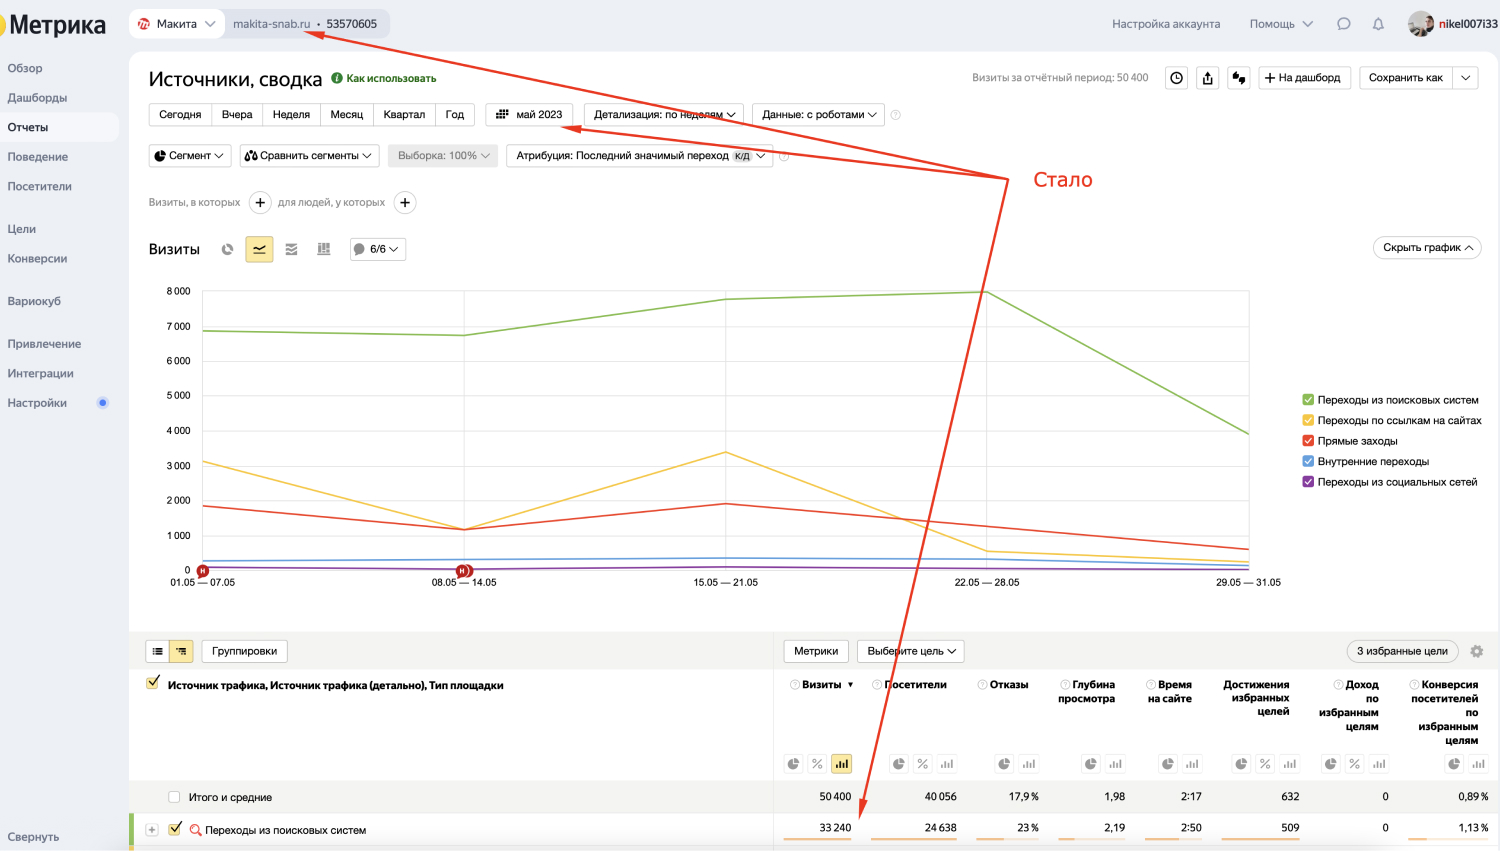Click the май 2023 date picker
The image size is (1500, 851).
click(x=530, y=114)
